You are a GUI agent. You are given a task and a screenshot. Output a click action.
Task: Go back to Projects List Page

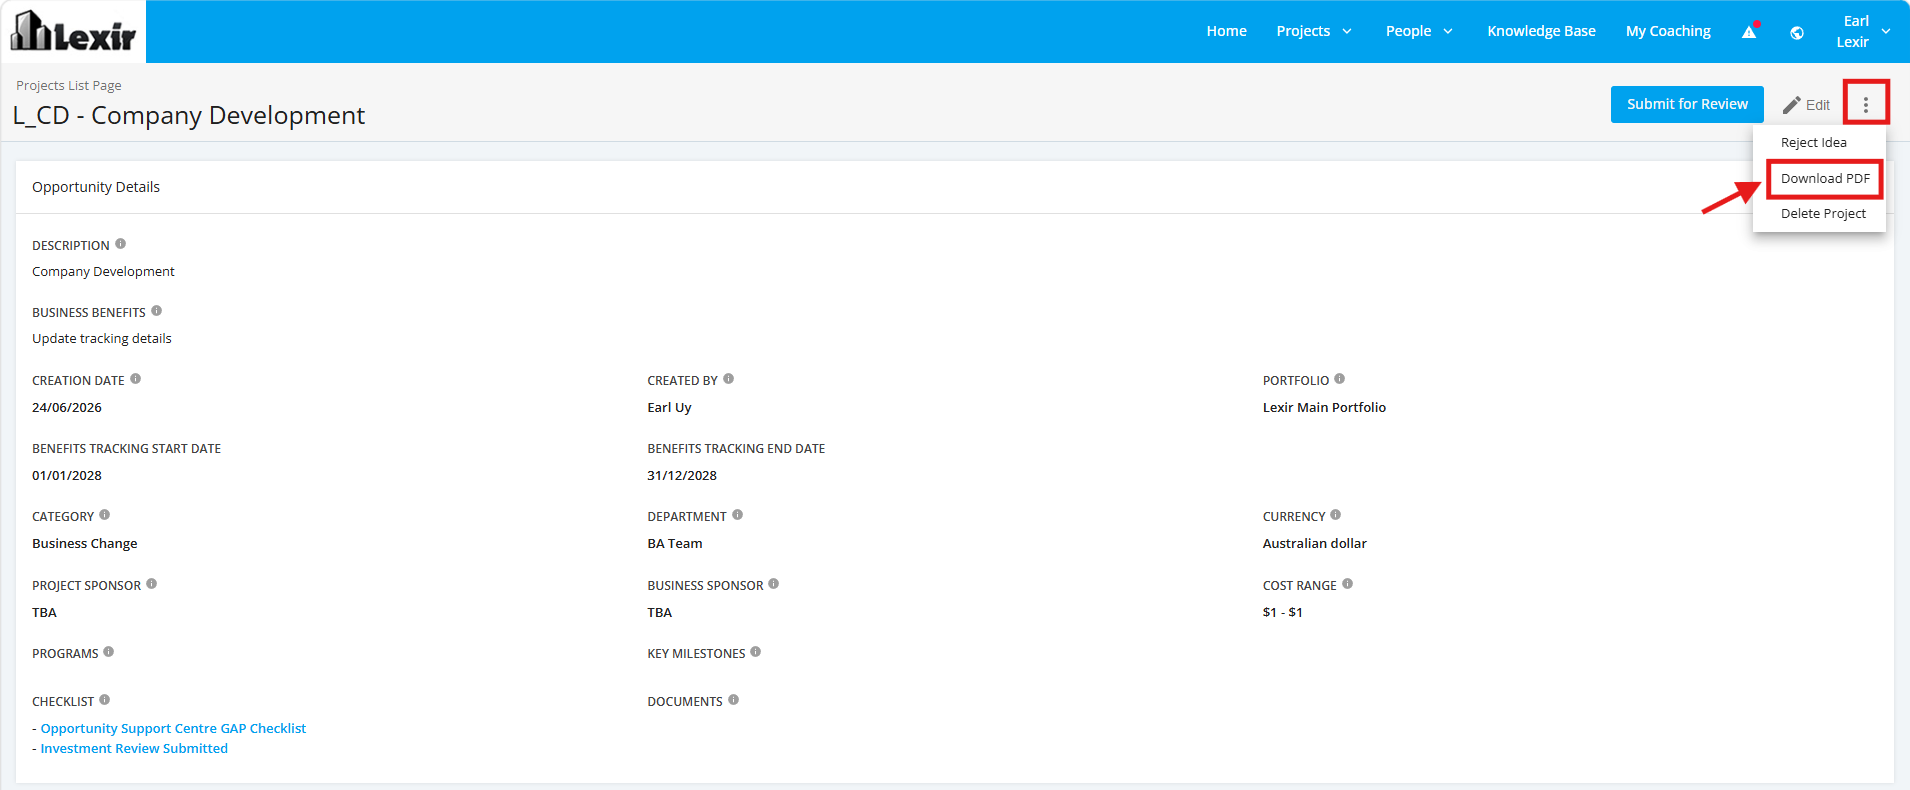pos(69,85)
